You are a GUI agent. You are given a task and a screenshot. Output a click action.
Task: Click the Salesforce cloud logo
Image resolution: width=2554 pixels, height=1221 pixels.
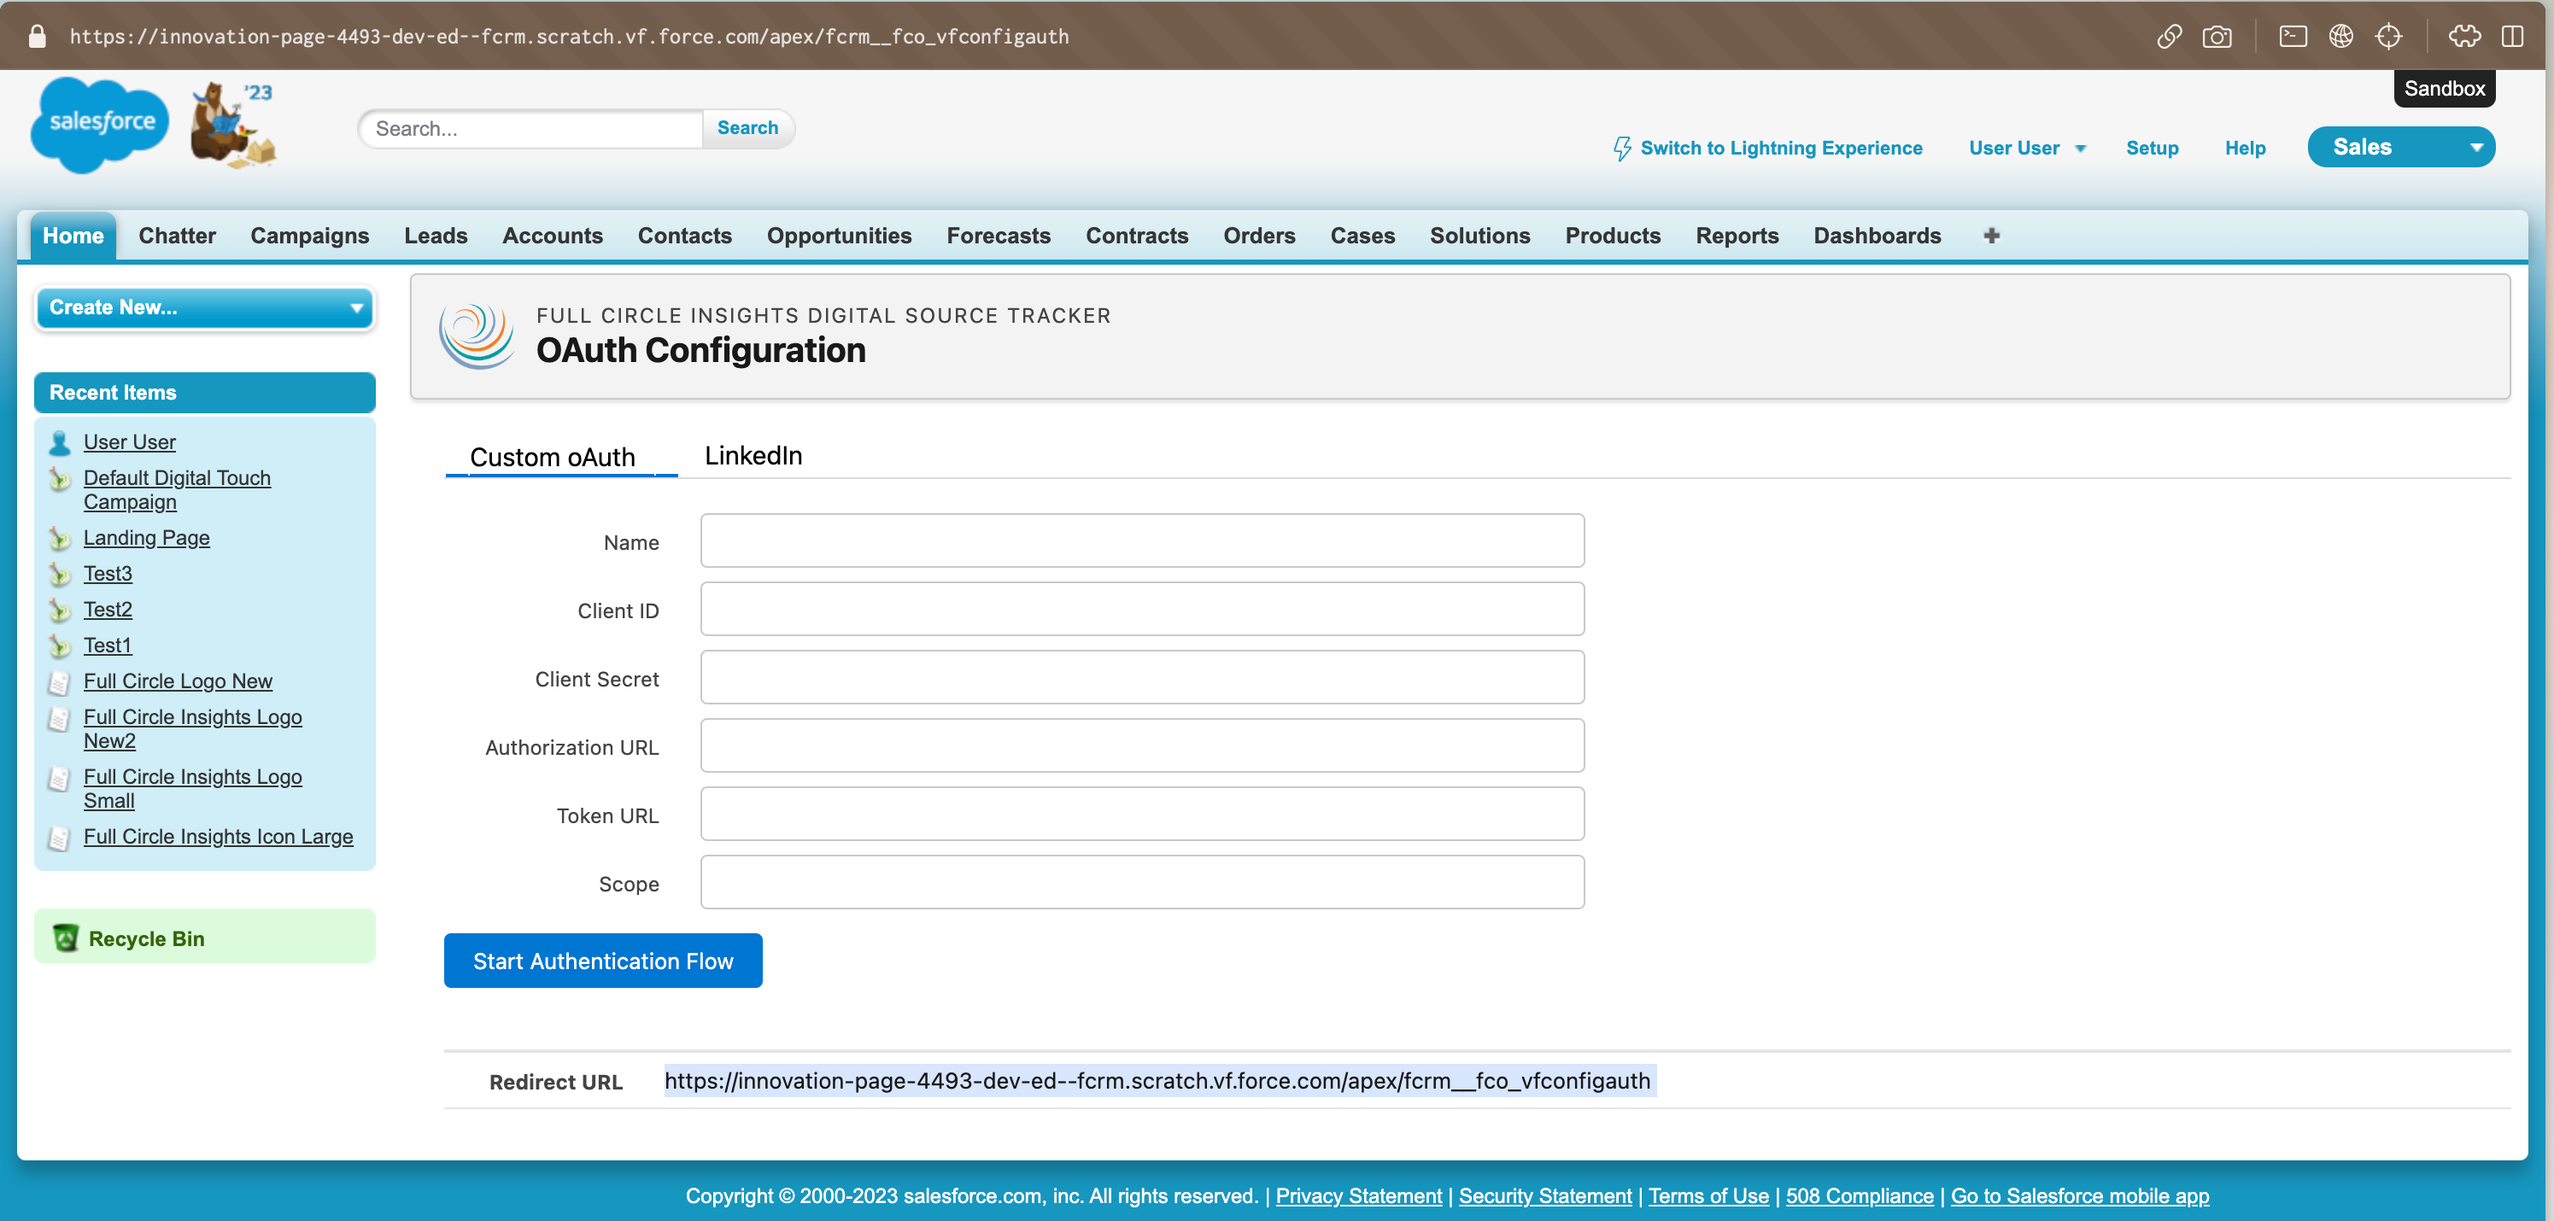tap(100, 124)
